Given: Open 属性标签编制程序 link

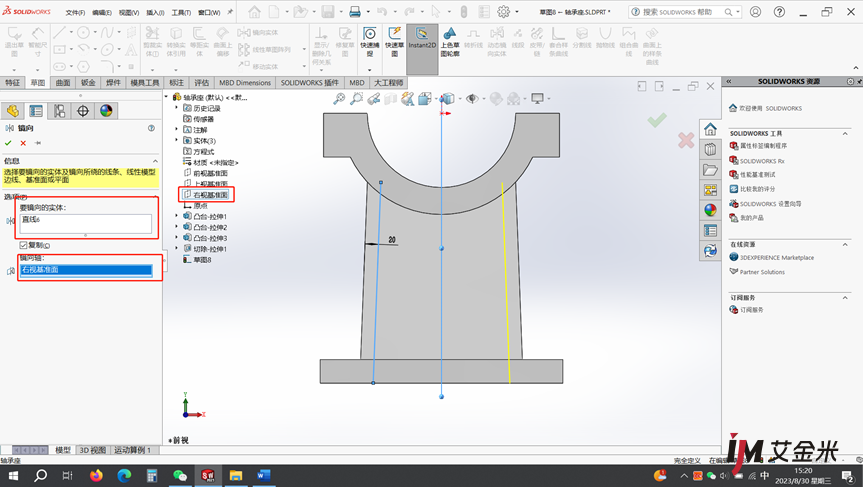Looking at the screenshot, I should click(x=763, y=146).
